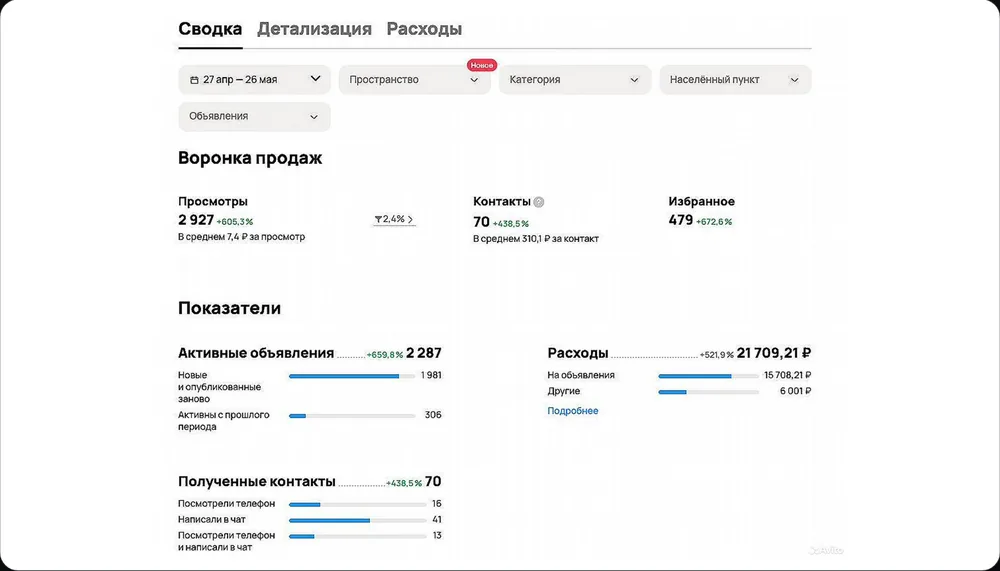Open the date range 27 апр — 26 мая dropdown
This screenshot has width=1000, height=571.
coord(254,80)
